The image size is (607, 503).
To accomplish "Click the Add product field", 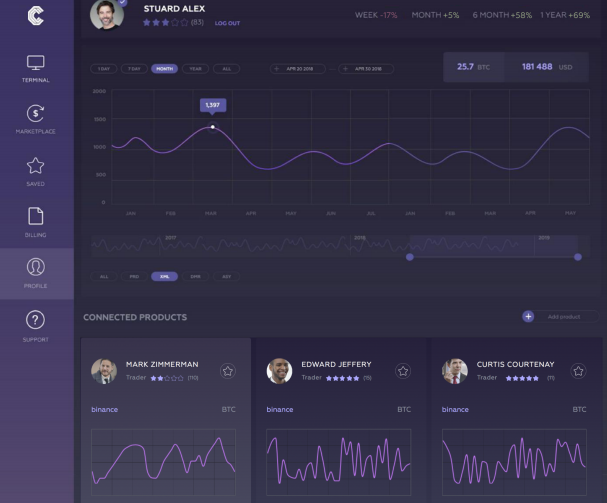I will [570, 317].
